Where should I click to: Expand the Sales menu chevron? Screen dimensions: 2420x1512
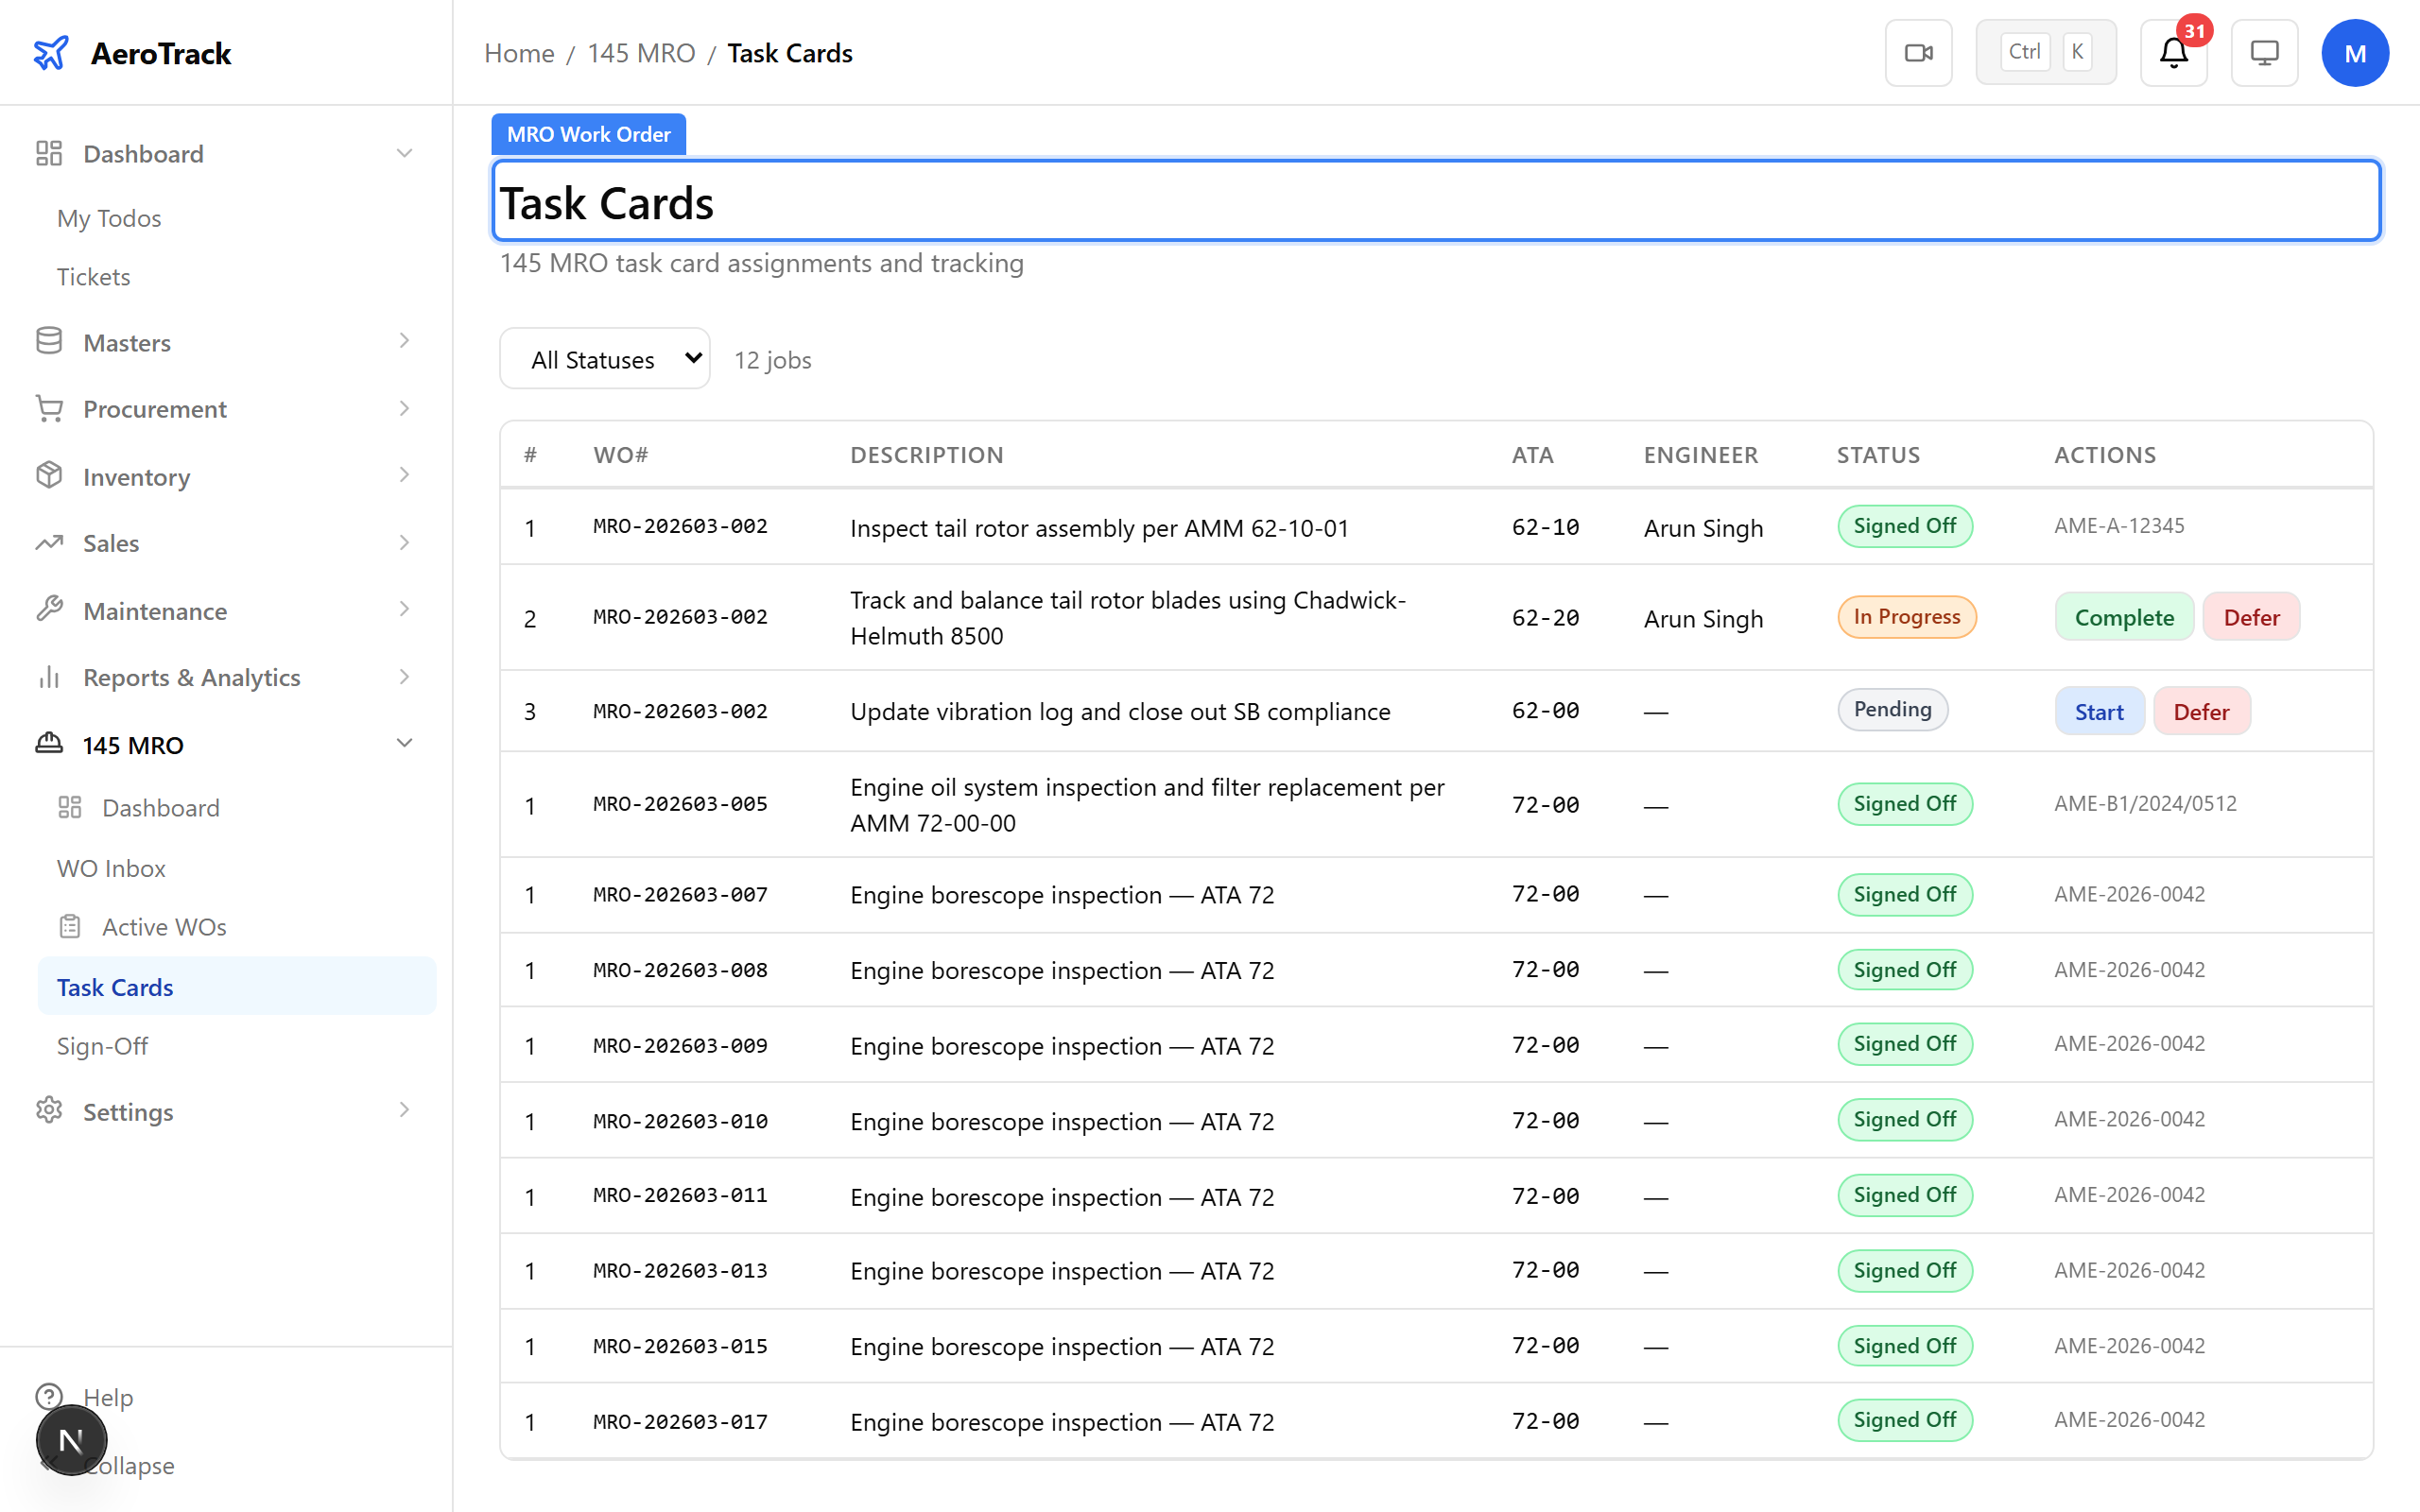404,543
